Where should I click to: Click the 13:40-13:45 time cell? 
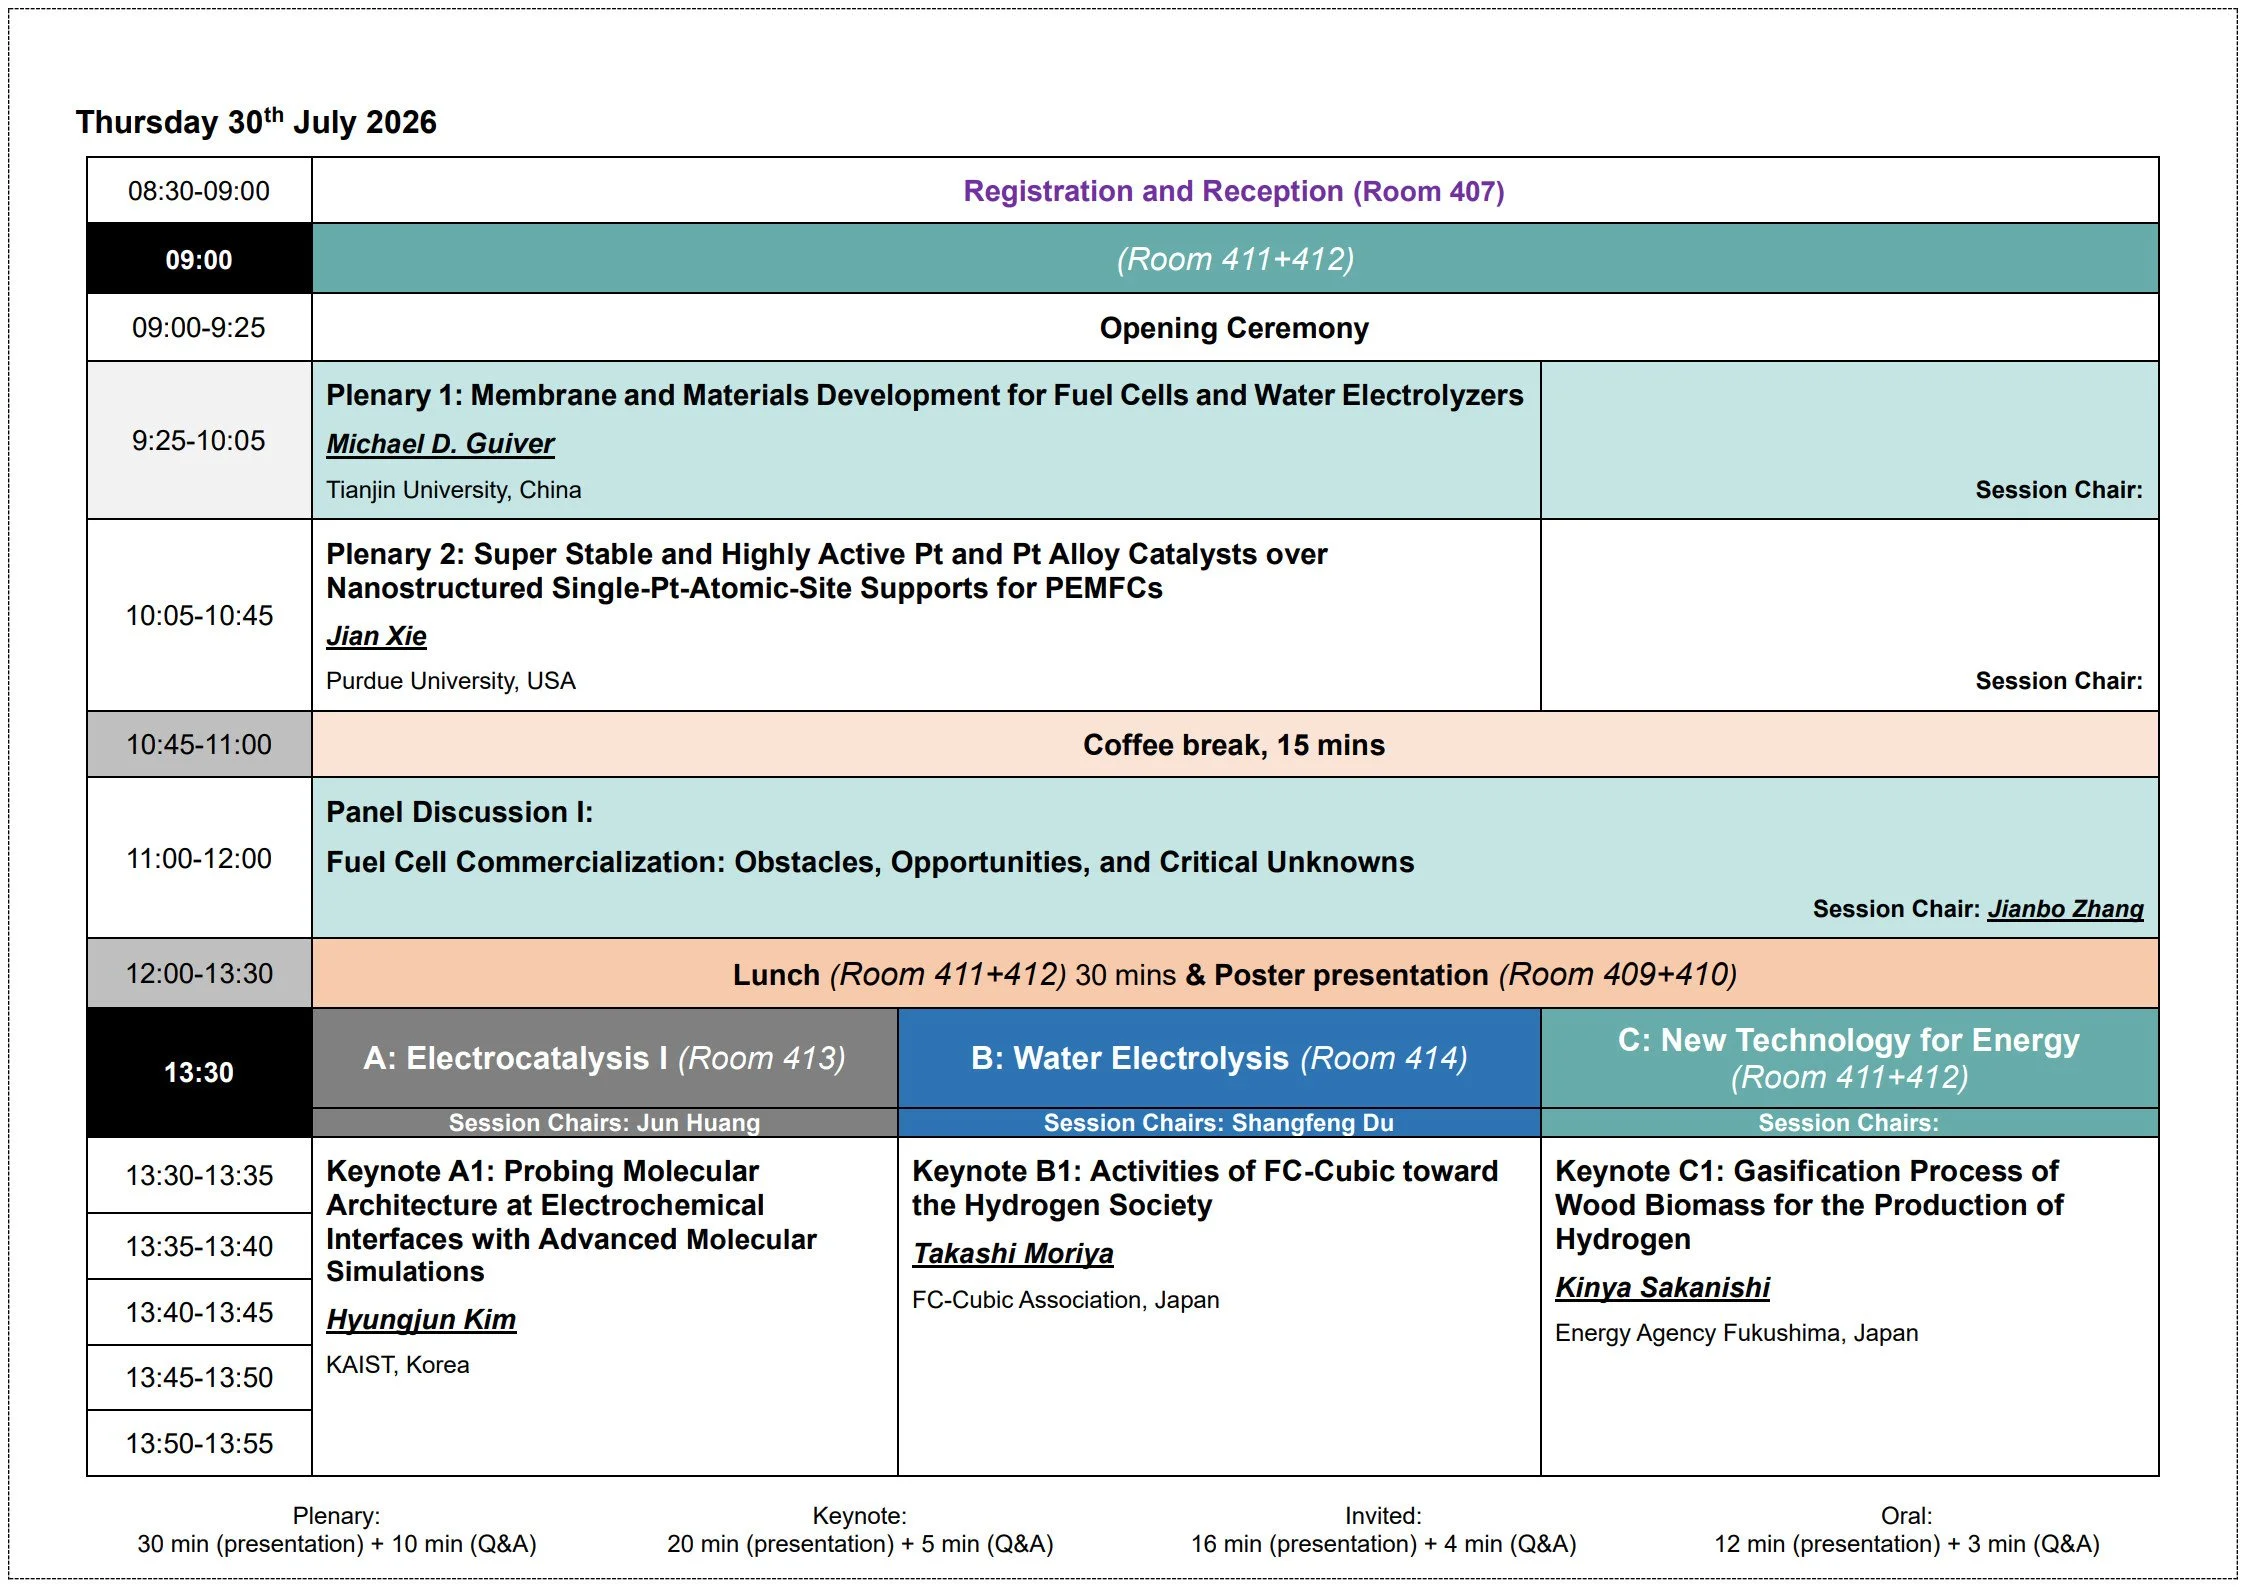coord(199,1313)
